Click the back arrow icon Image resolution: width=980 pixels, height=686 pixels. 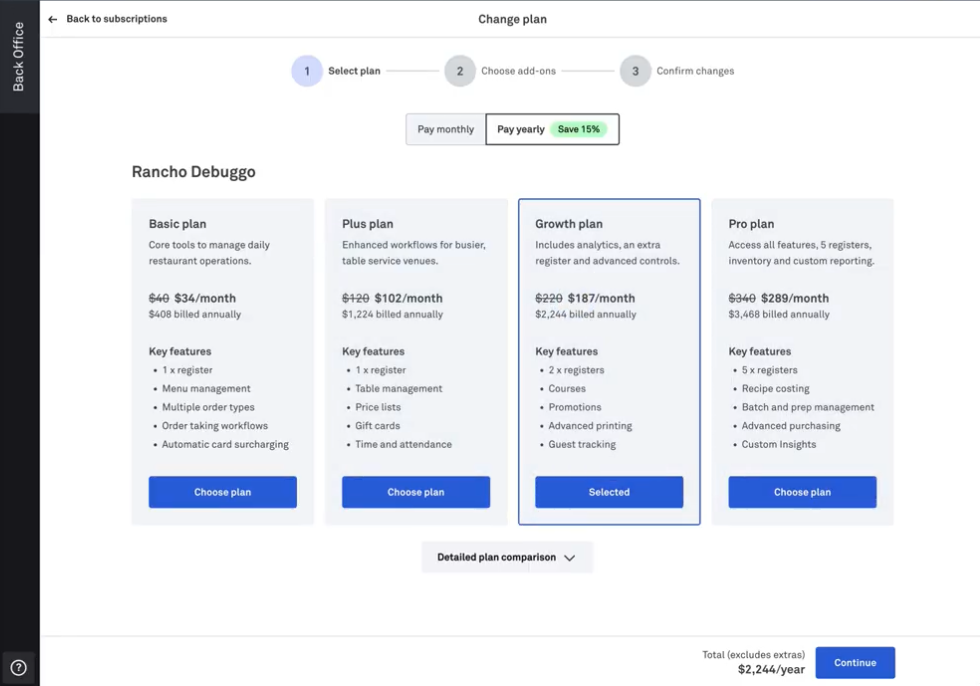tap(52, 19)
